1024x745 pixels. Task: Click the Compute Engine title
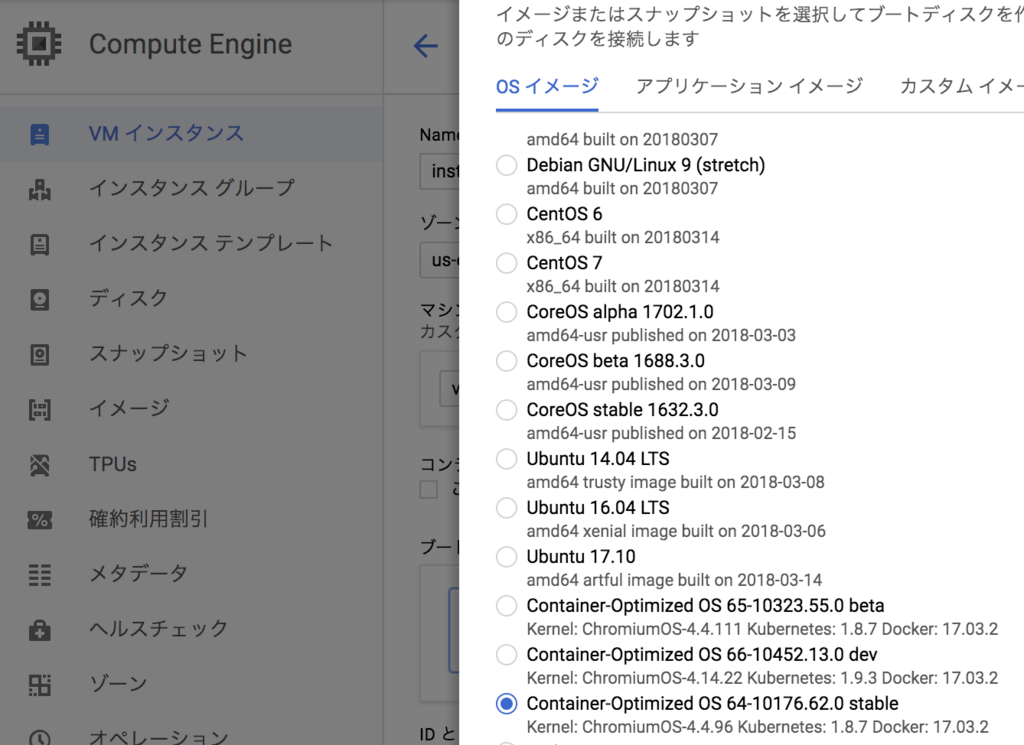[x=191, y=44]
